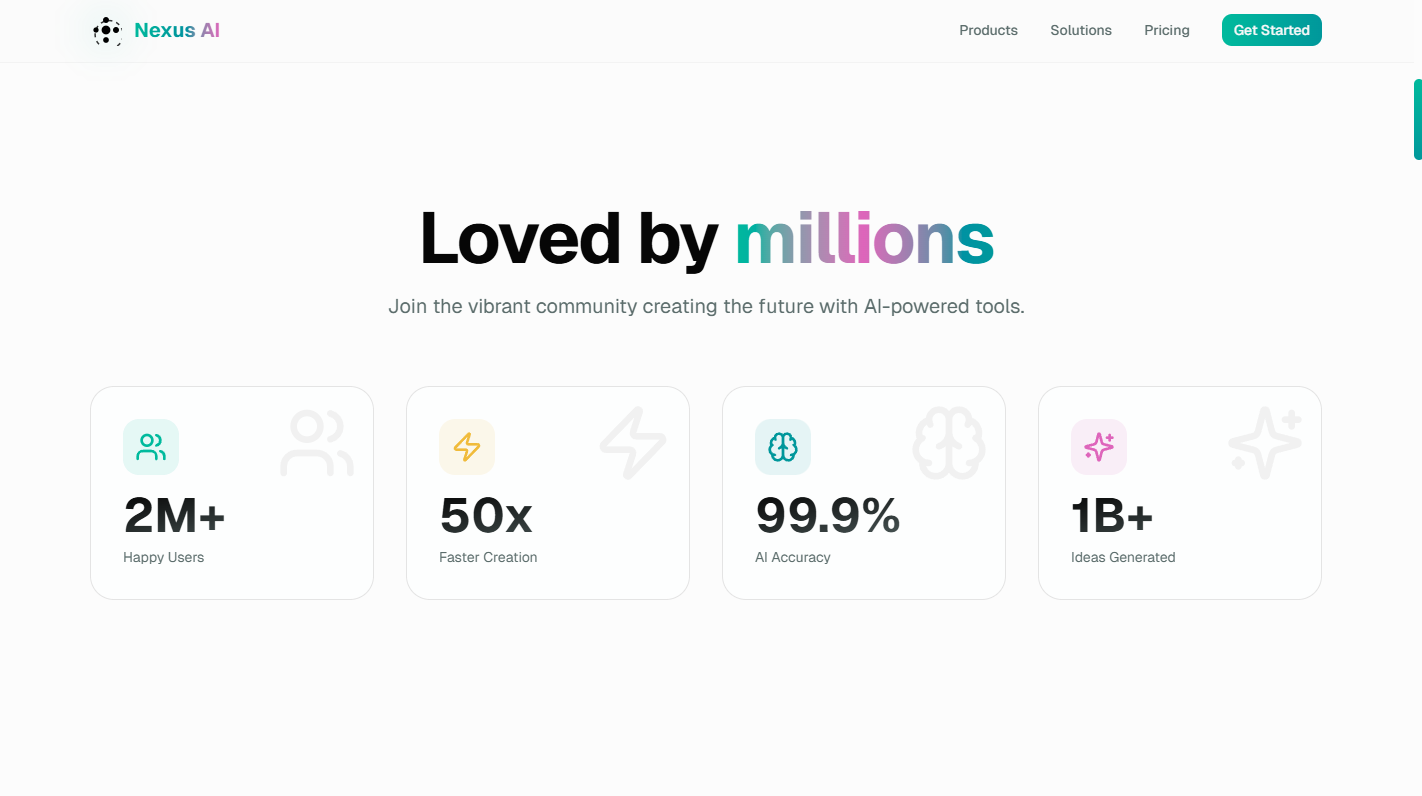Select the 1B+ Ideas Generated figure

1112,516
